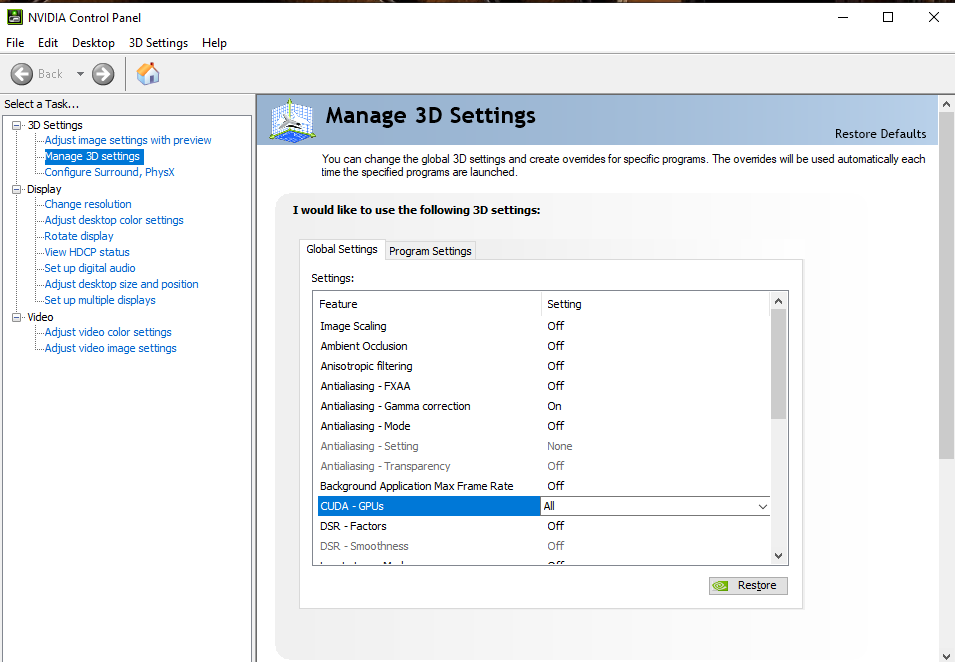Open the Desktop menu
955x662 pixels.
[93, 43]
